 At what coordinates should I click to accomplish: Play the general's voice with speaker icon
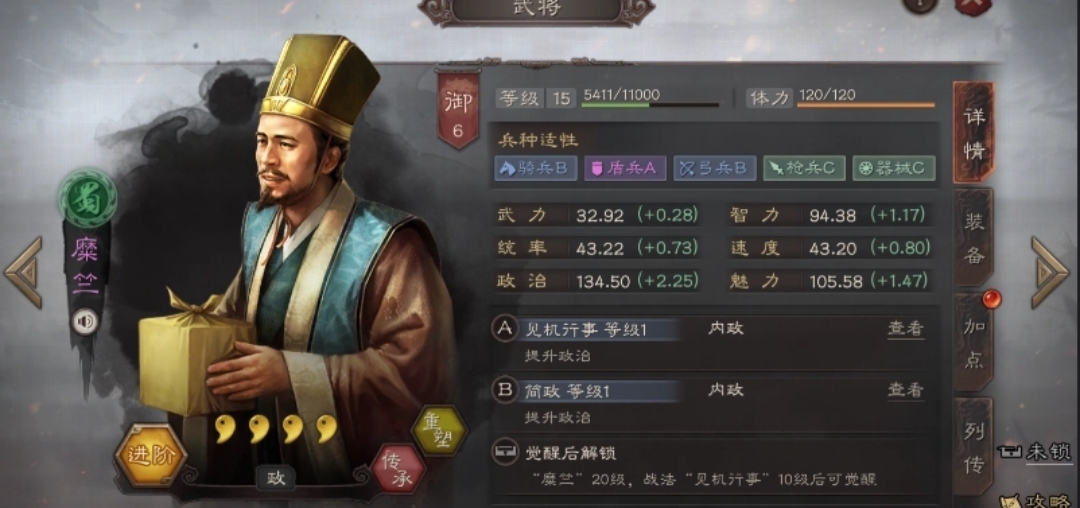point(85,321)
